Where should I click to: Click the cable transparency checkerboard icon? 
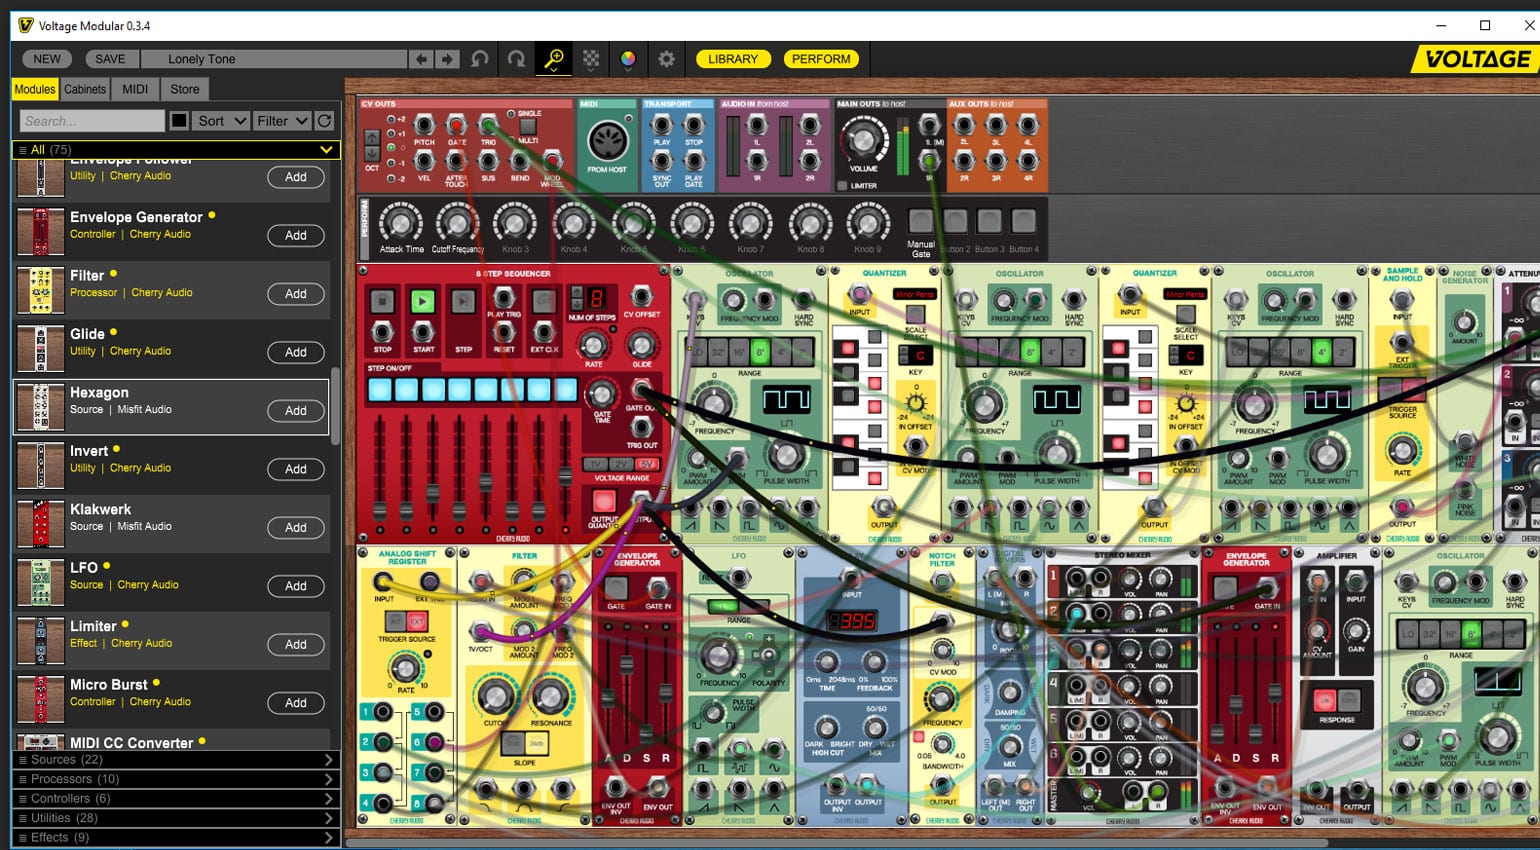point(591,59)
